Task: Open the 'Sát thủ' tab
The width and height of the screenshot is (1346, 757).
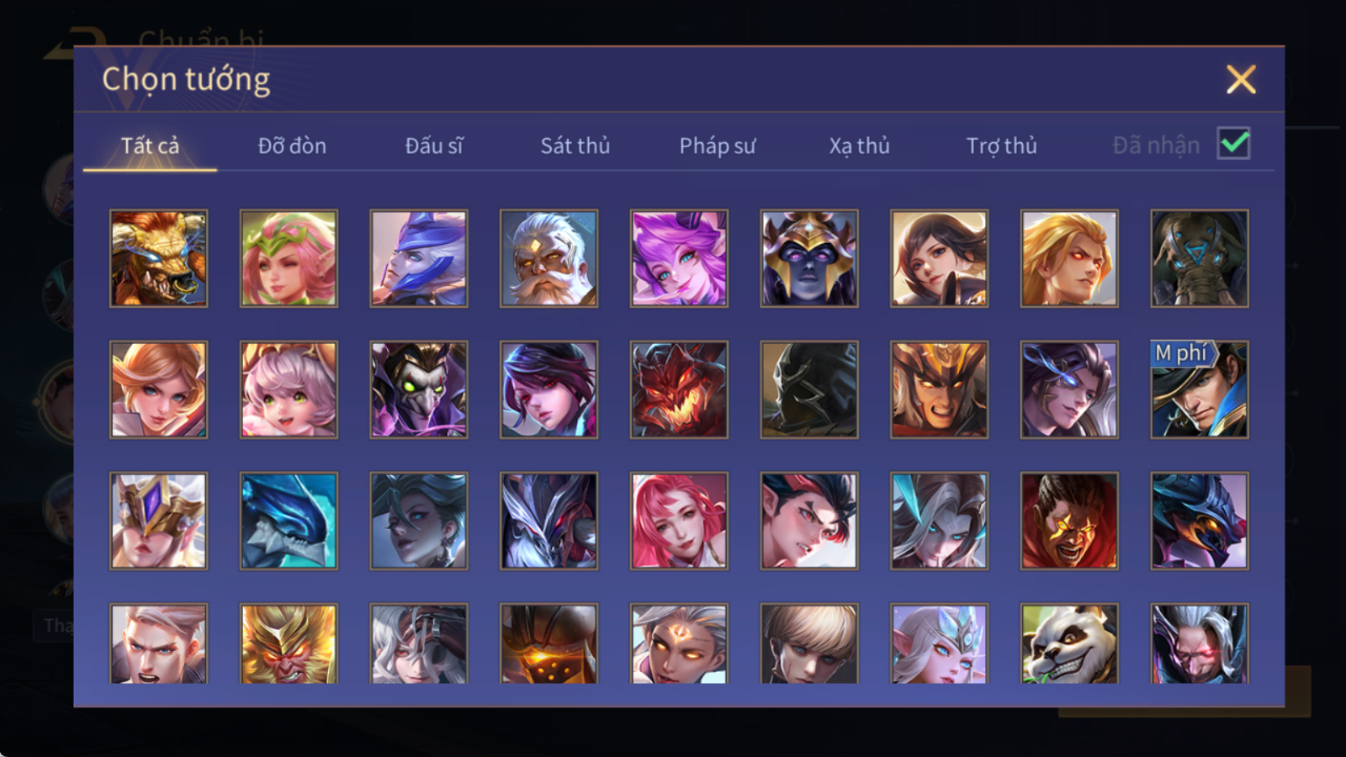Action: [x=575, y=146]
